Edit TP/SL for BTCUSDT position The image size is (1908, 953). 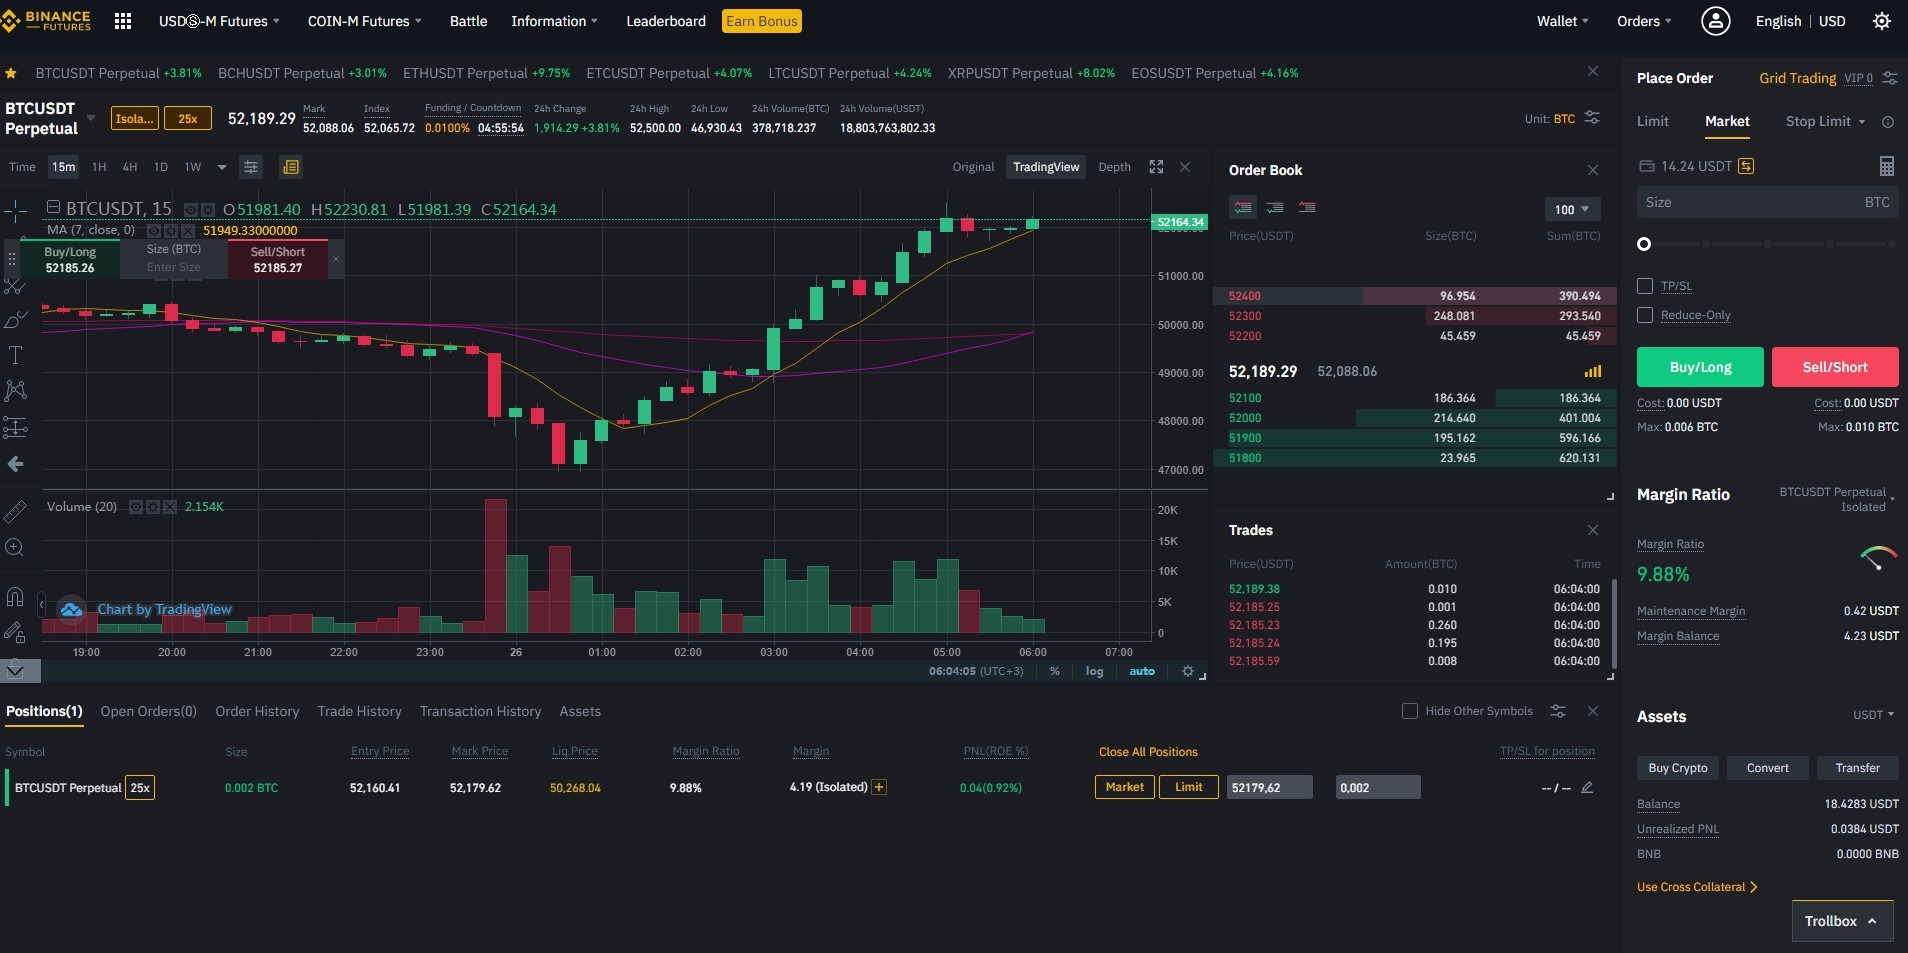click(1587, 788)
